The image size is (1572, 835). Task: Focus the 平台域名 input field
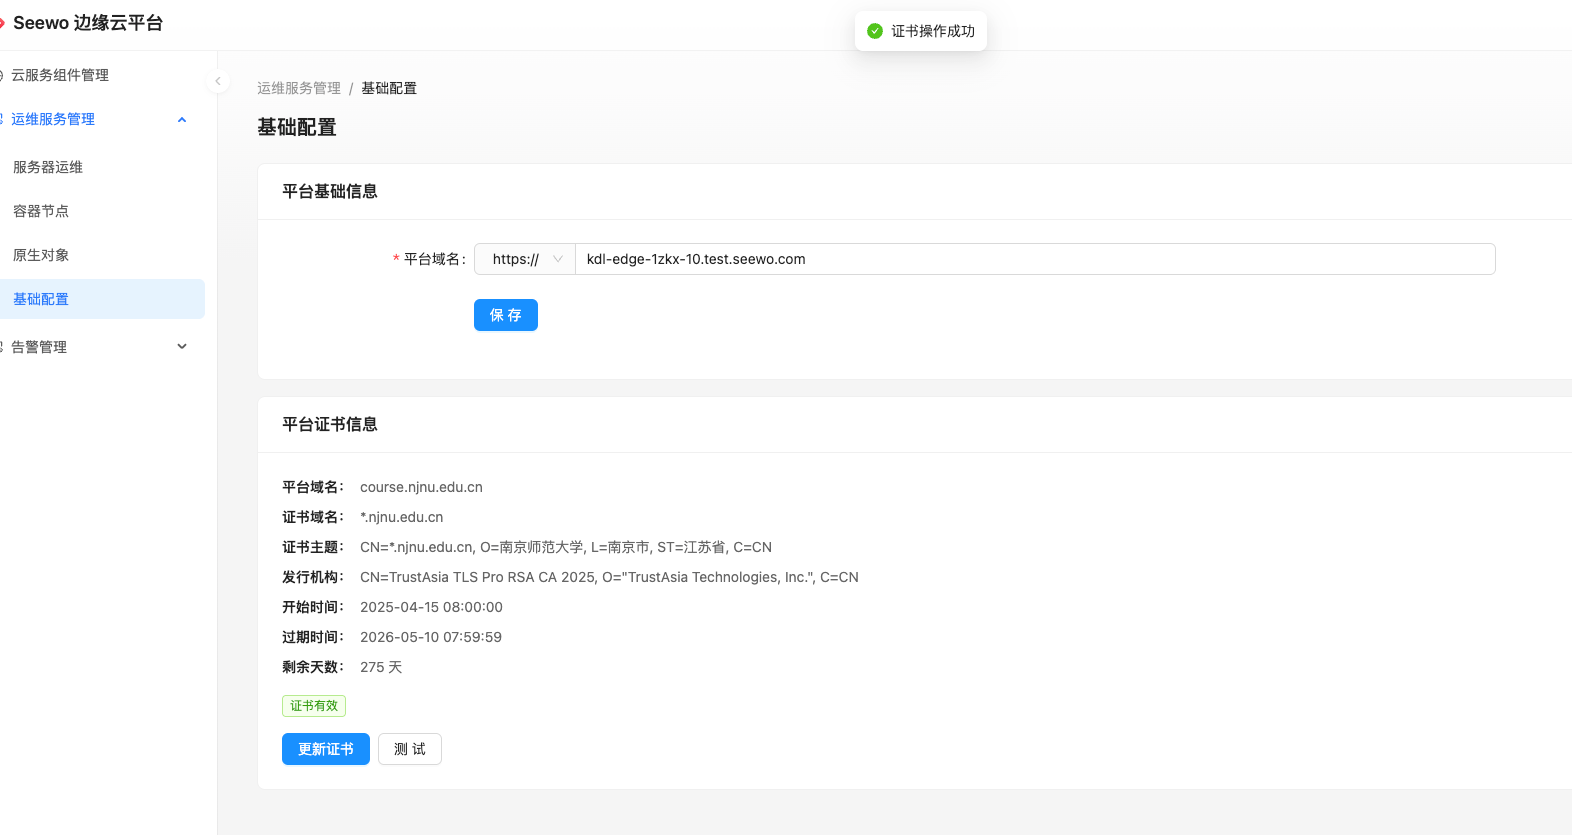[1034, 259]
